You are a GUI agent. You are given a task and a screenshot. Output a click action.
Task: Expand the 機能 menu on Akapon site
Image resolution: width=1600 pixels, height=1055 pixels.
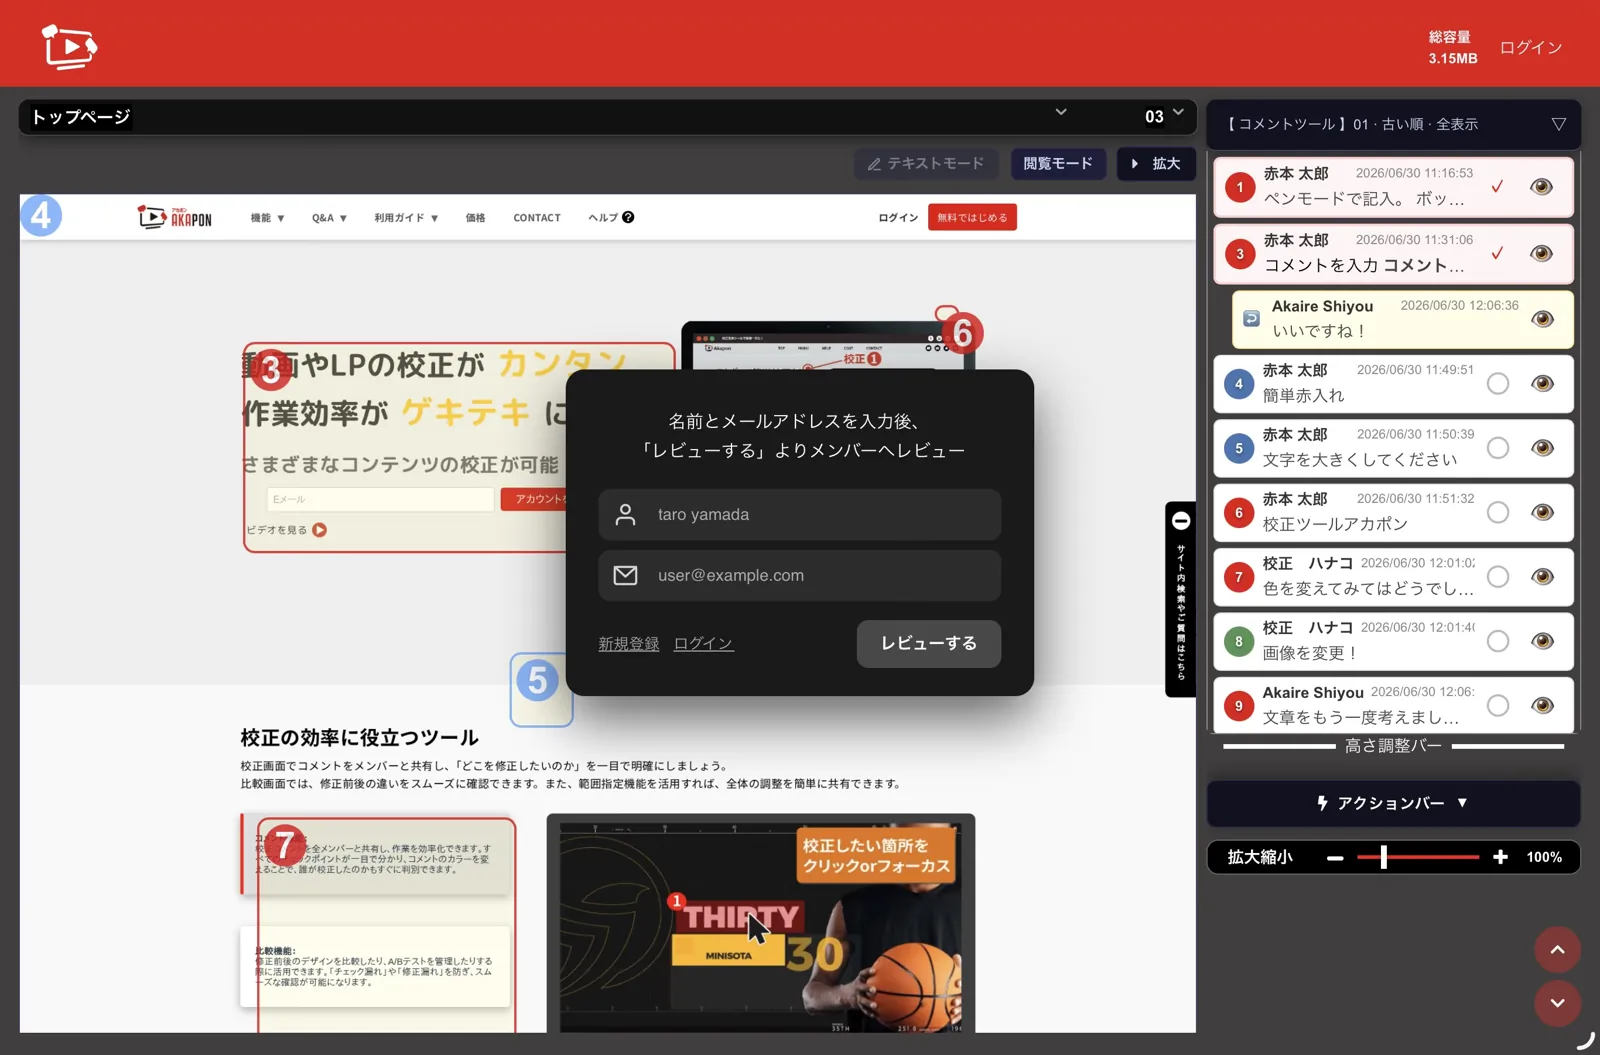[267, 217]
